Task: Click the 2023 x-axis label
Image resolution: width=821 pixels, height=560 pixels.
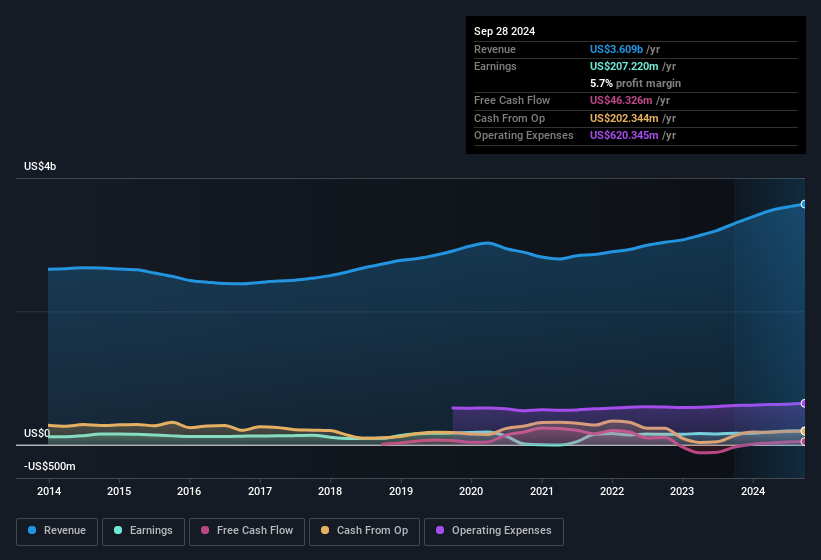Action: pos(682,491)
